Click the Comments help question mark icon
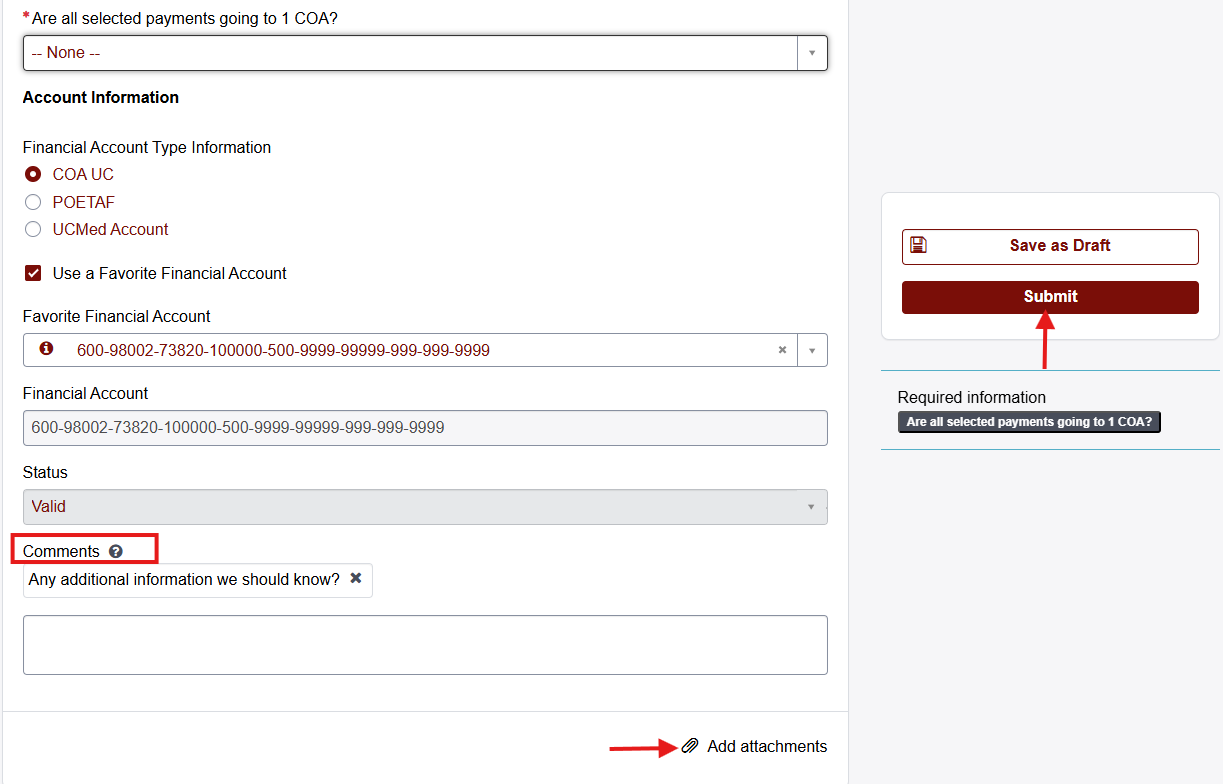The width and height of the screenshot is (1223, 784). point(116,552)
